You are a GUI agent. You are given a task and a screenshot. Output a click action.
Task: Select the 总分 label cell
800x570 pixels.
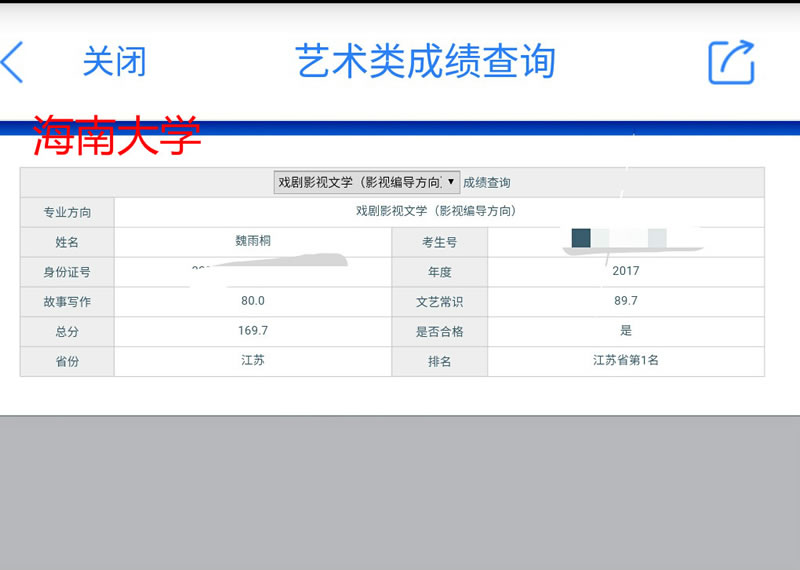[67, 332]
